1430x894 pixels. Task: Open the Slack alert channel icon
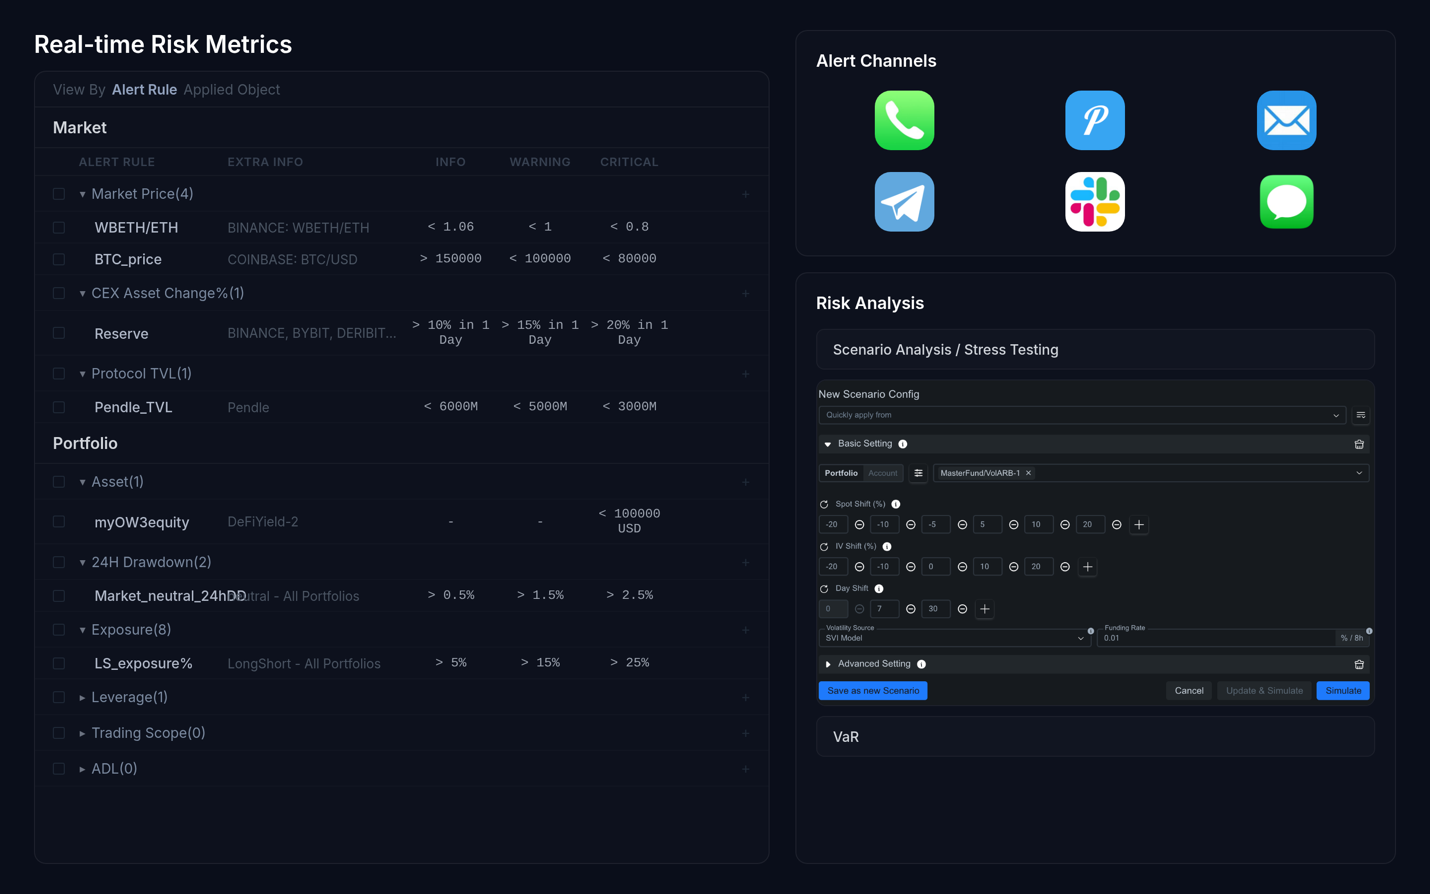click(1095, 202)
